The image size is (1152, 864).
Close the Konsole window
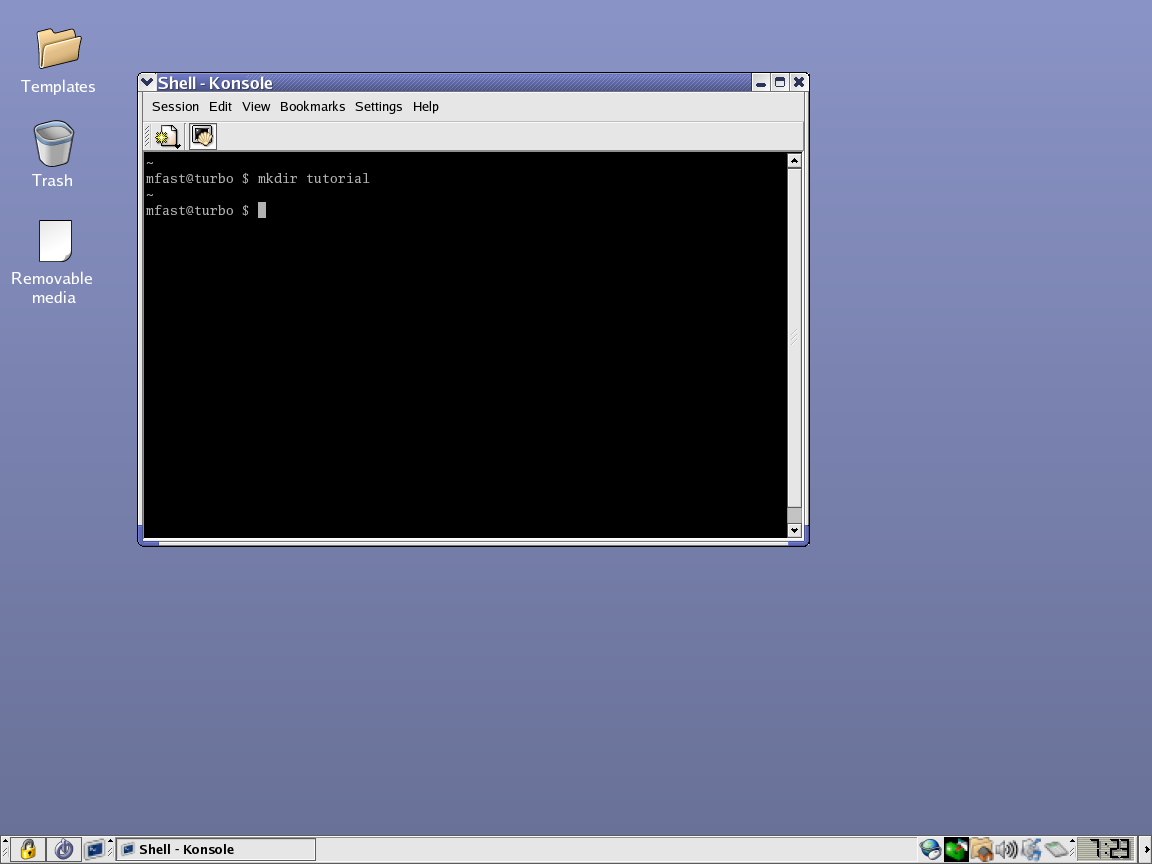[799, 82]
